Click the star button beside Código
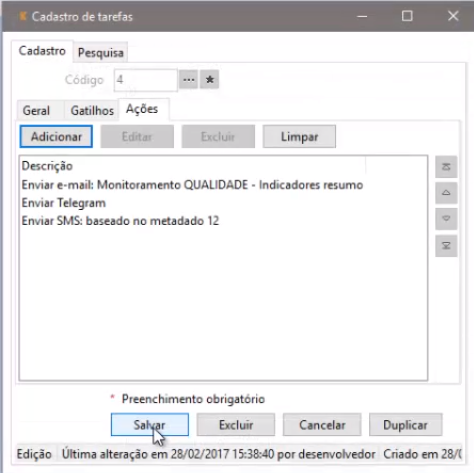 [x=209, y=80]
